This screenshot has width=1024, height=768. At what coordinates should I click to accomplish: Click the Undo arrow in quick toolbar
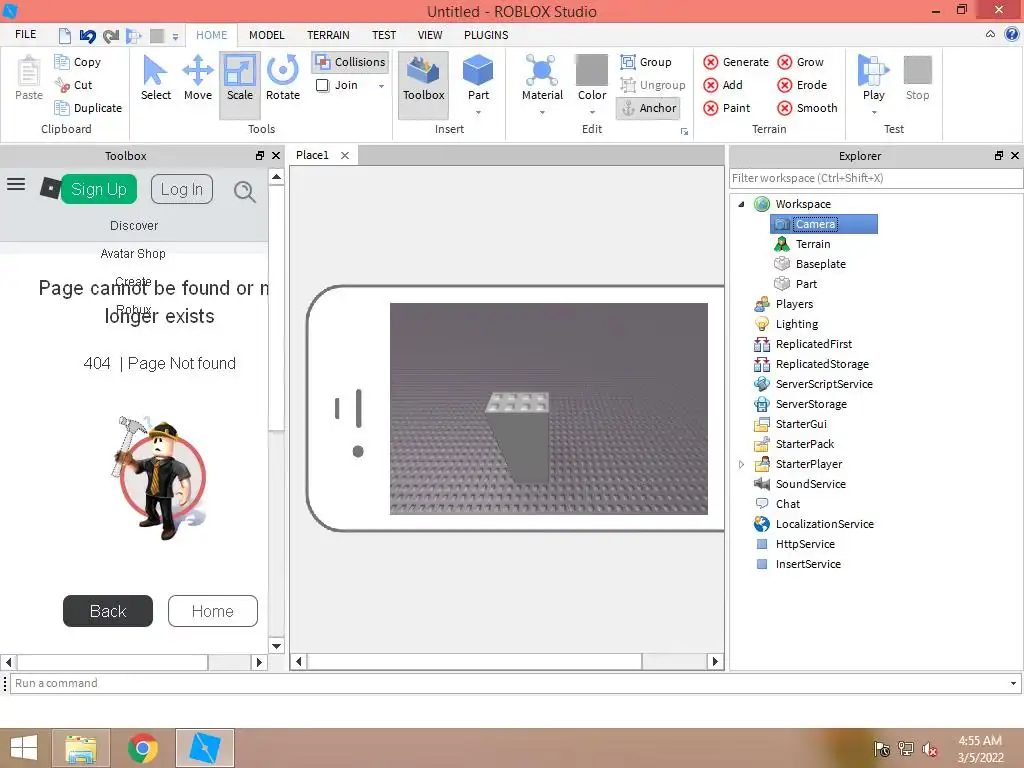pyautogui.click(x=88, y=35)
